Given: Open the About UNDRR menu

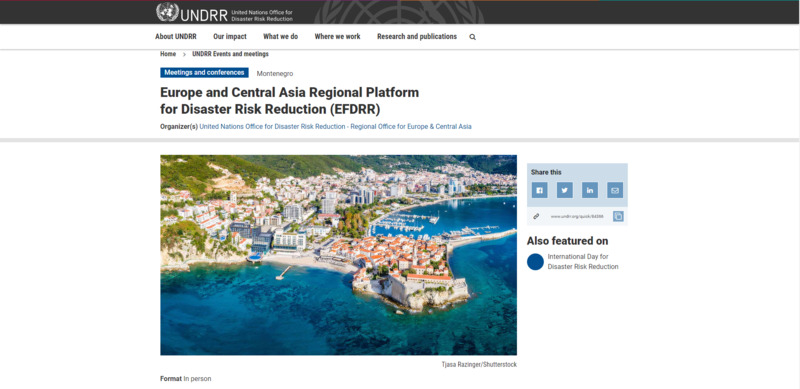Looking at the screenshot, I should coord(176,37).
